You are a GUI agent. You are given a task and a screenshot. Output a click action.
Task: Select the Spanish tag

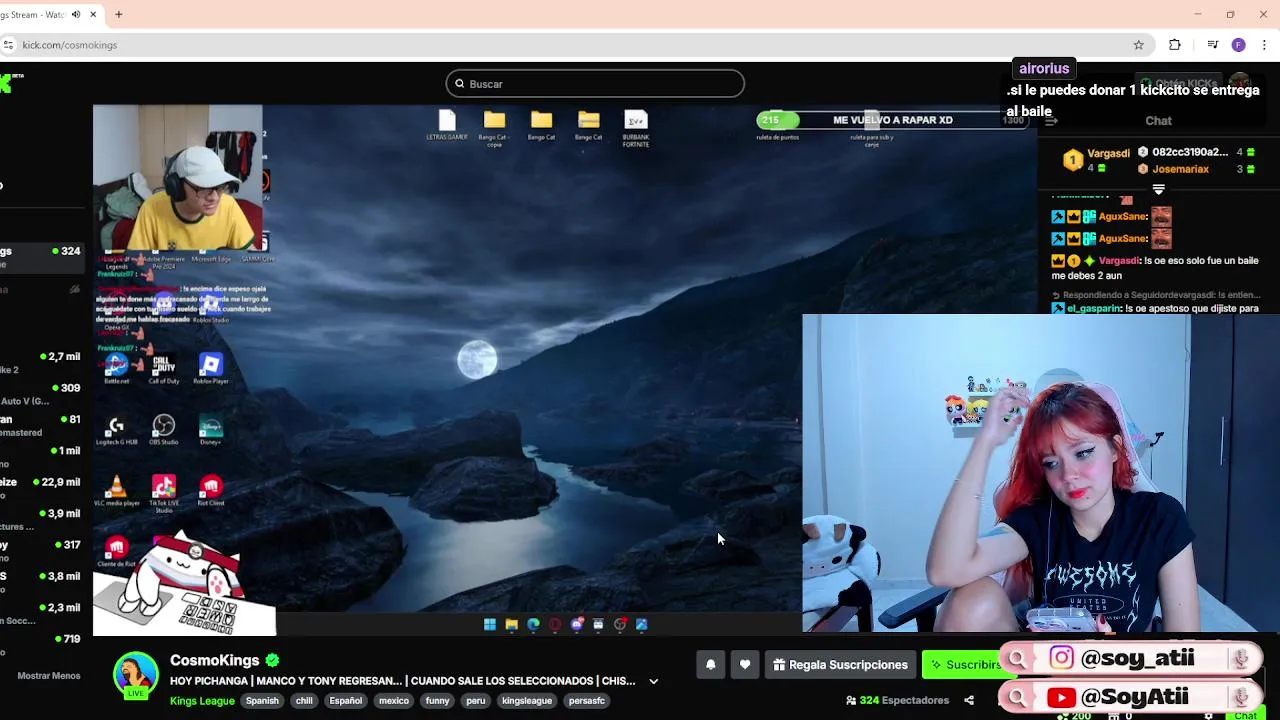[x=262, y=701]
